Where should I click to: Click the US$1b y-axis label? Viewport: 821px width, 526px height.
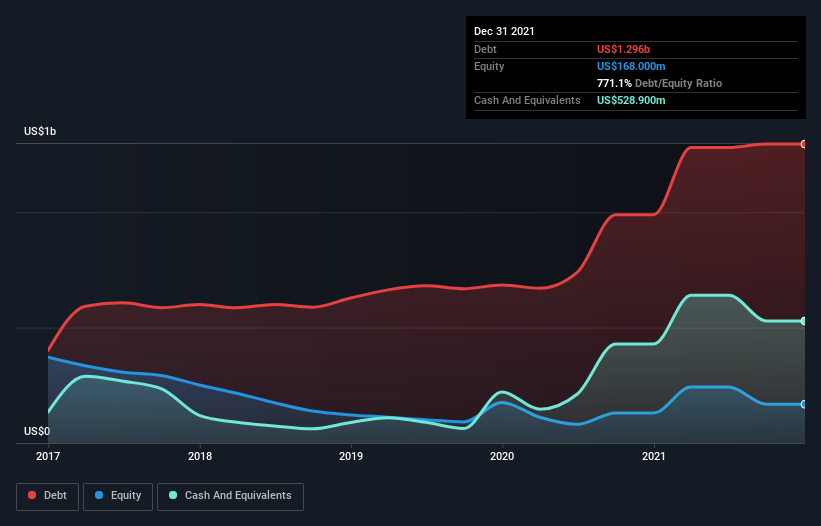(40, 131)
